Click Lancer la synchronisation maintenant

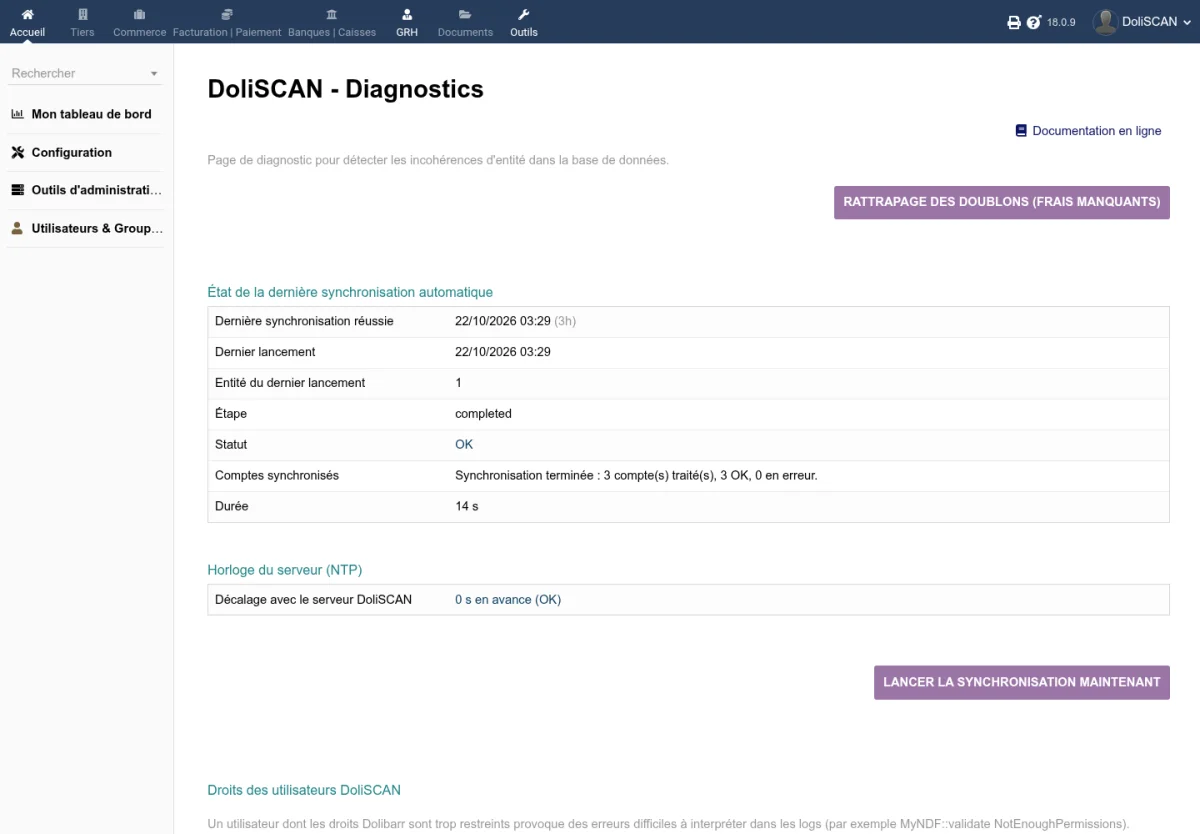(x=1022, y=682)
